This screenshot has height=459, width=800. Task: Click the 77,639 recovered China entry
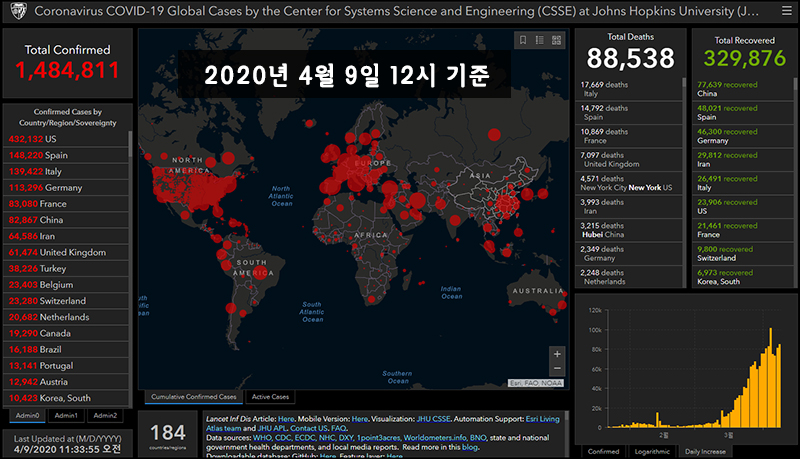click(743, 89)
